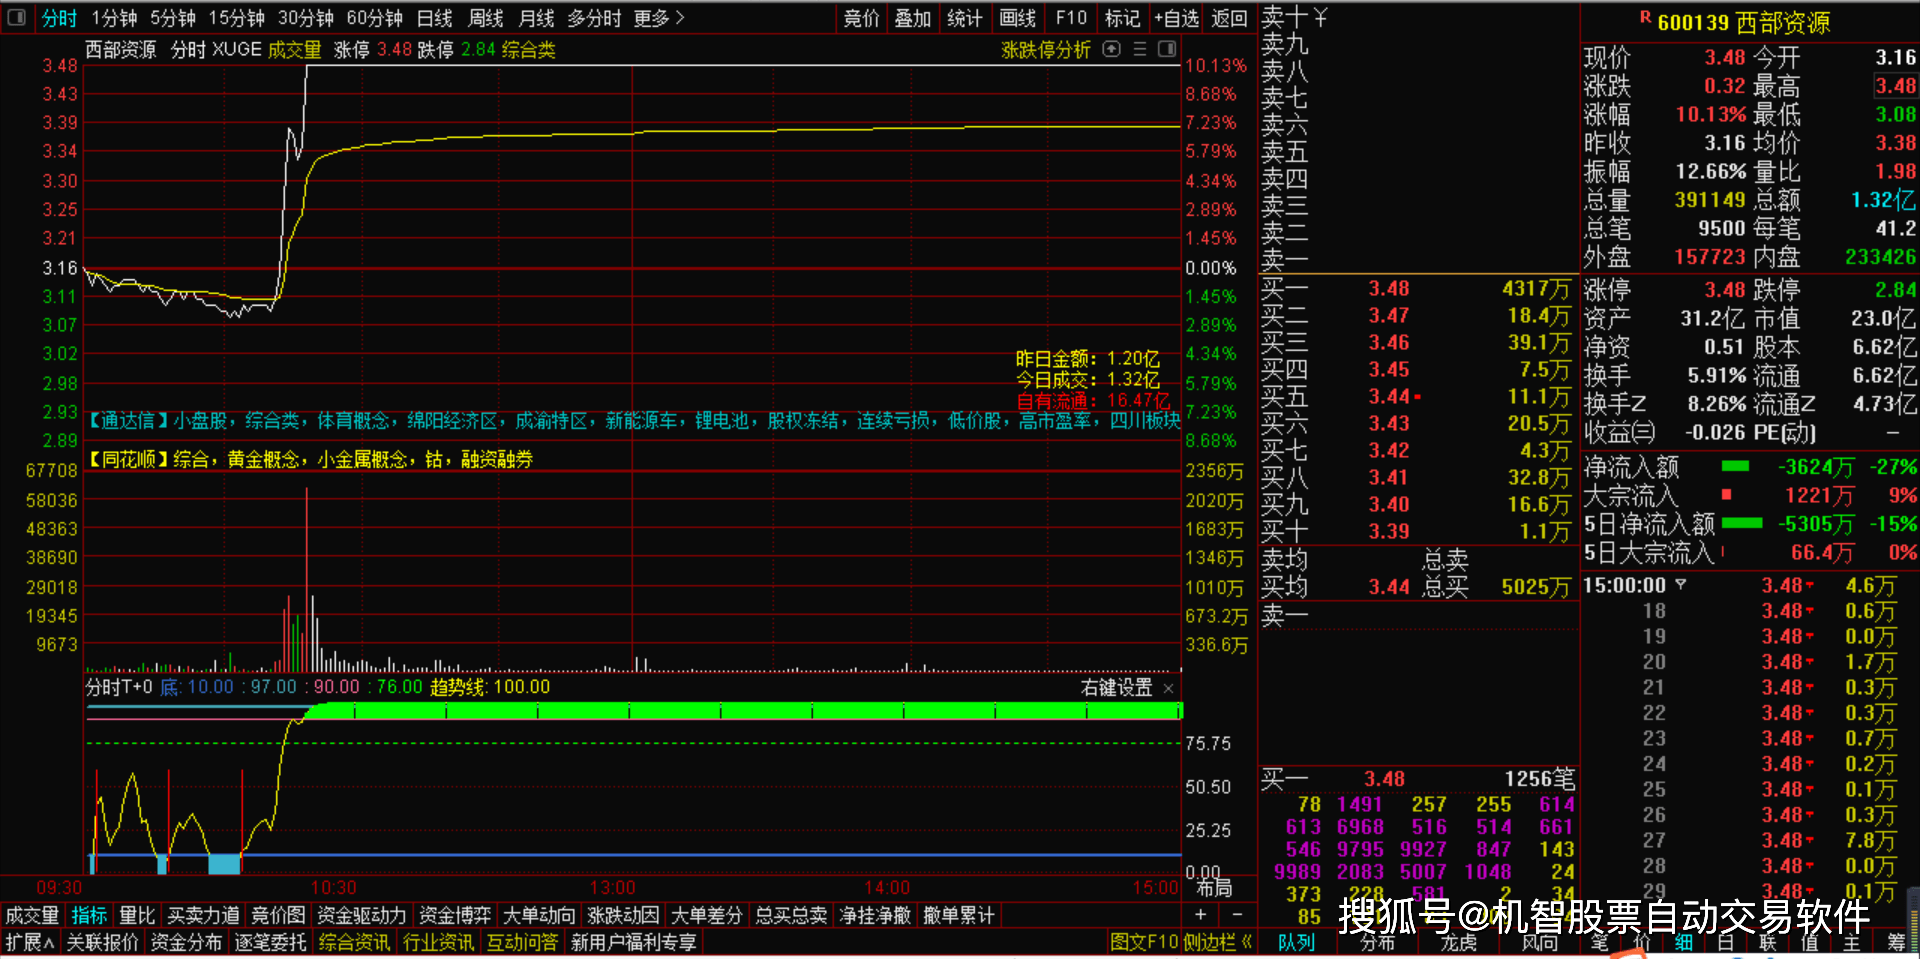Close the 右键设置 indicator panel
The image size is (1920, 959).
click(1168, 688)
